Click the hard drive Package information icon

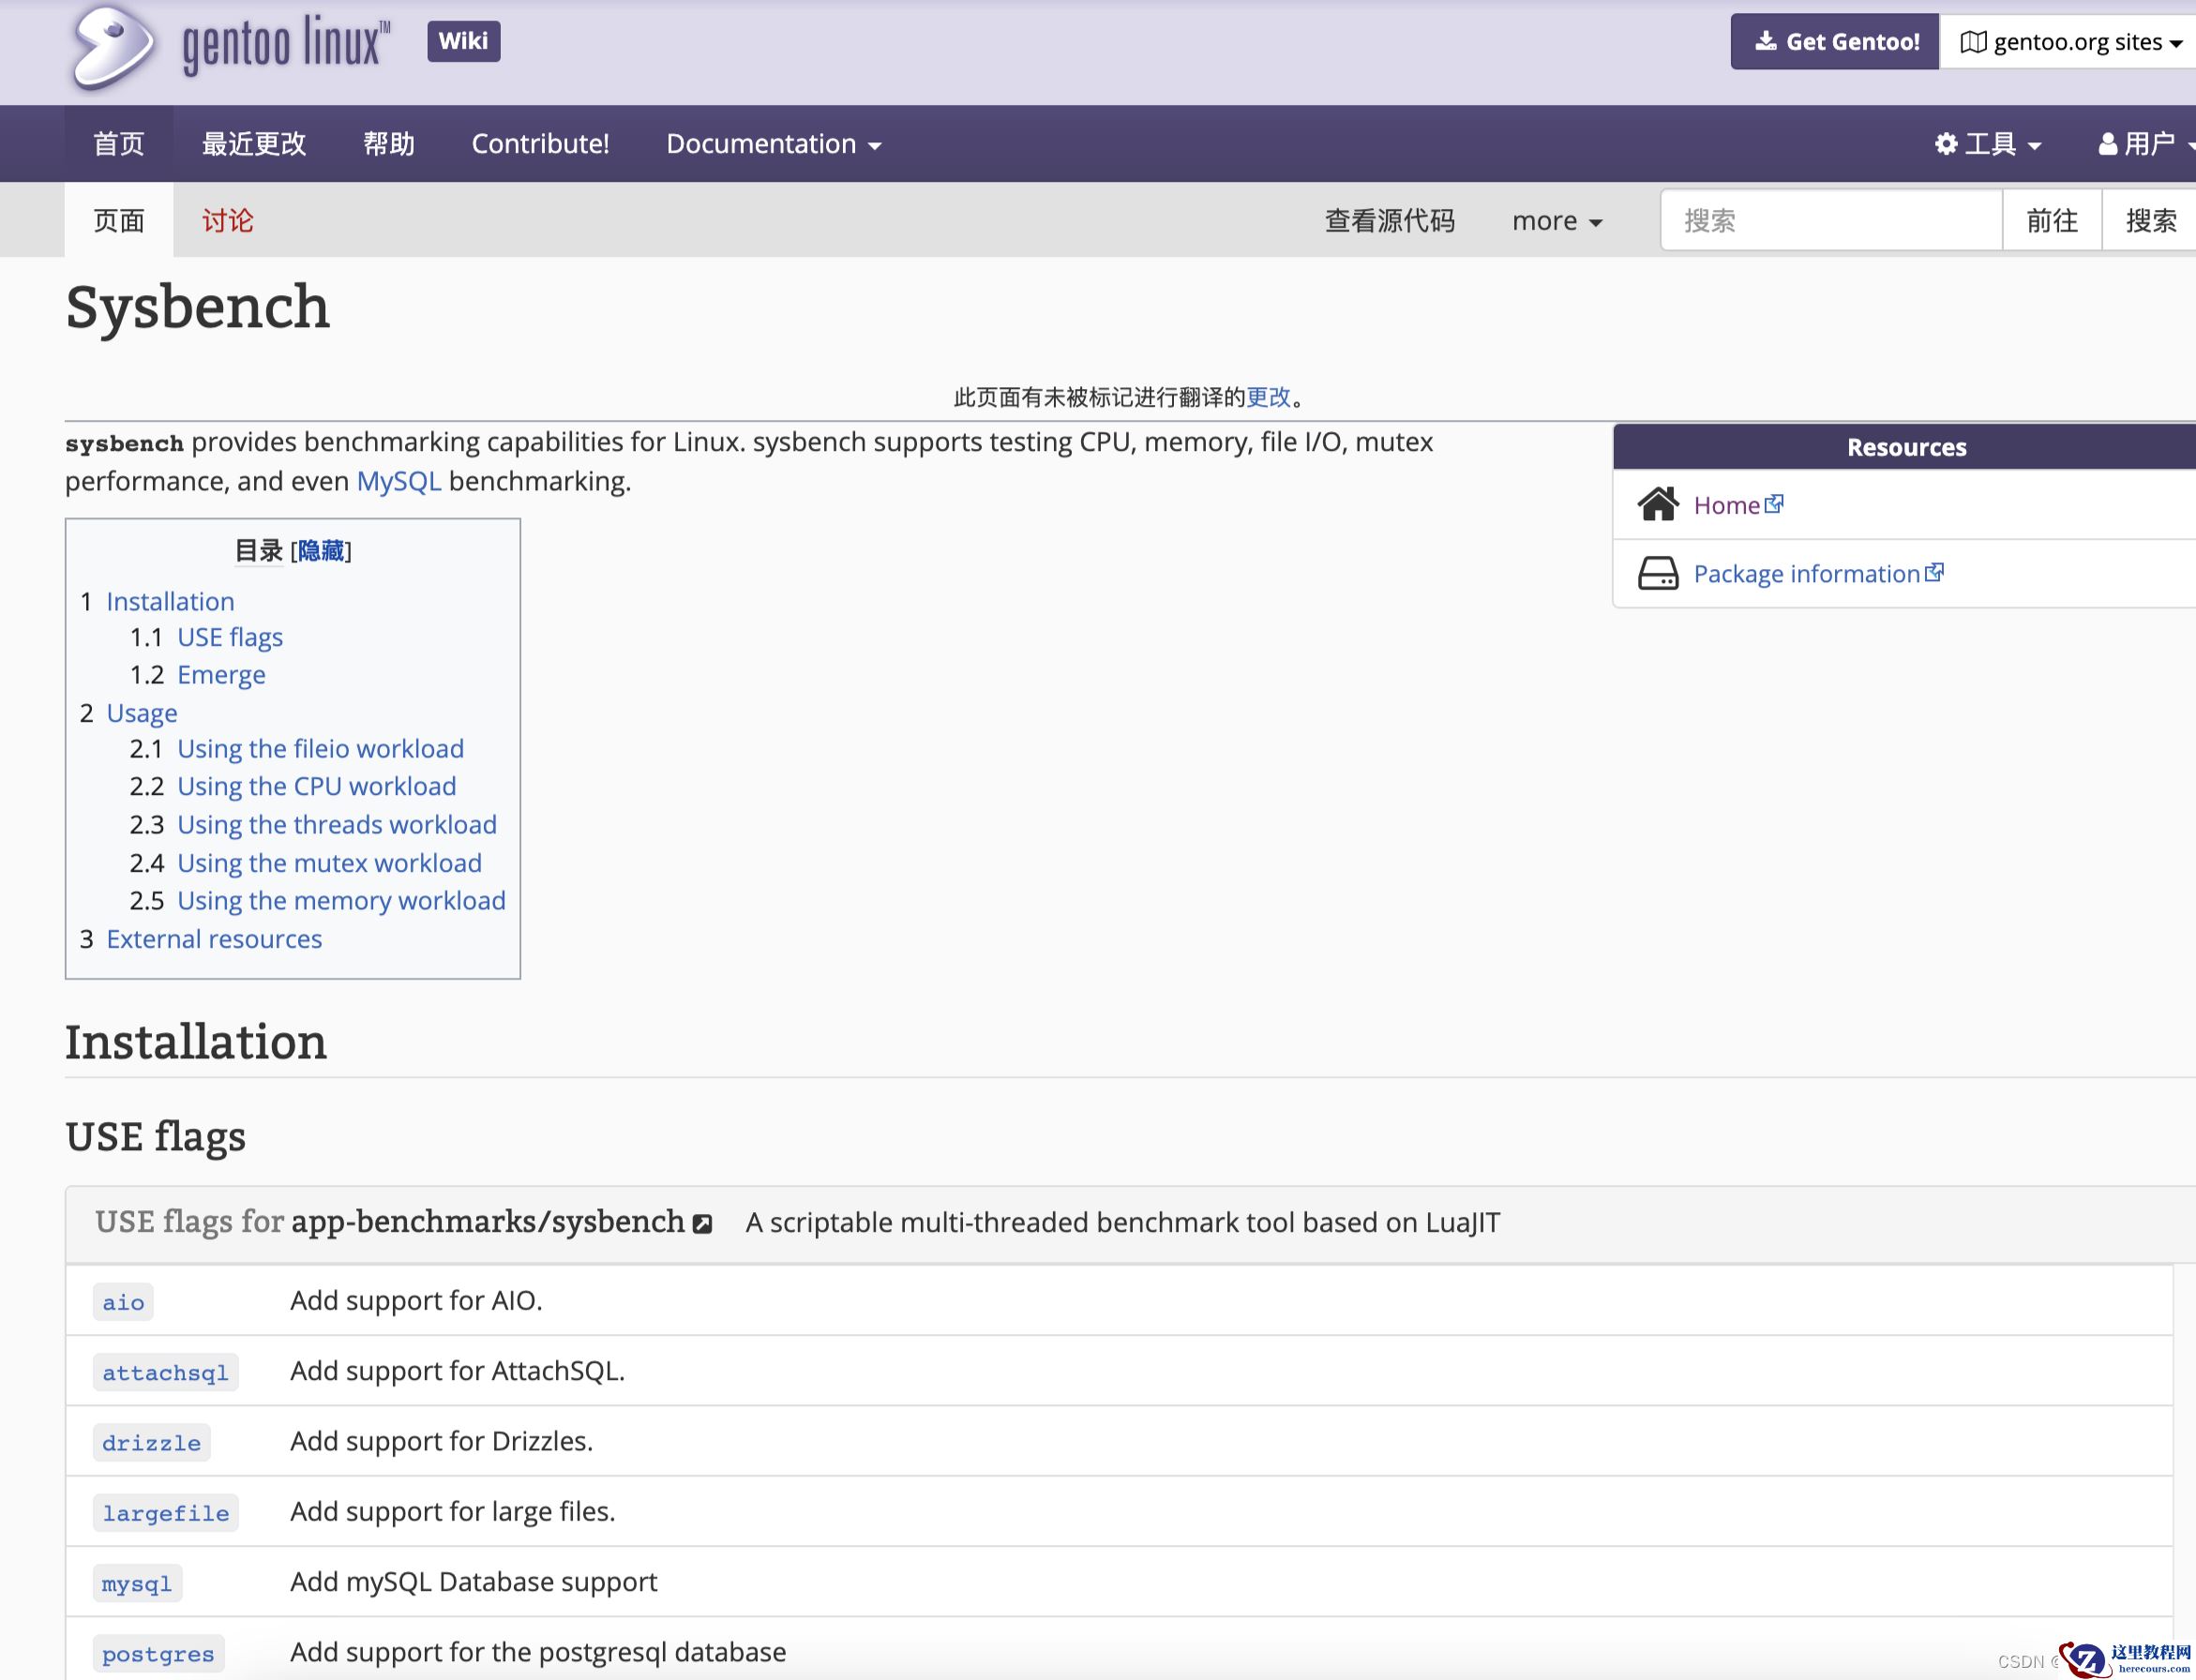tap(1657, 574)
